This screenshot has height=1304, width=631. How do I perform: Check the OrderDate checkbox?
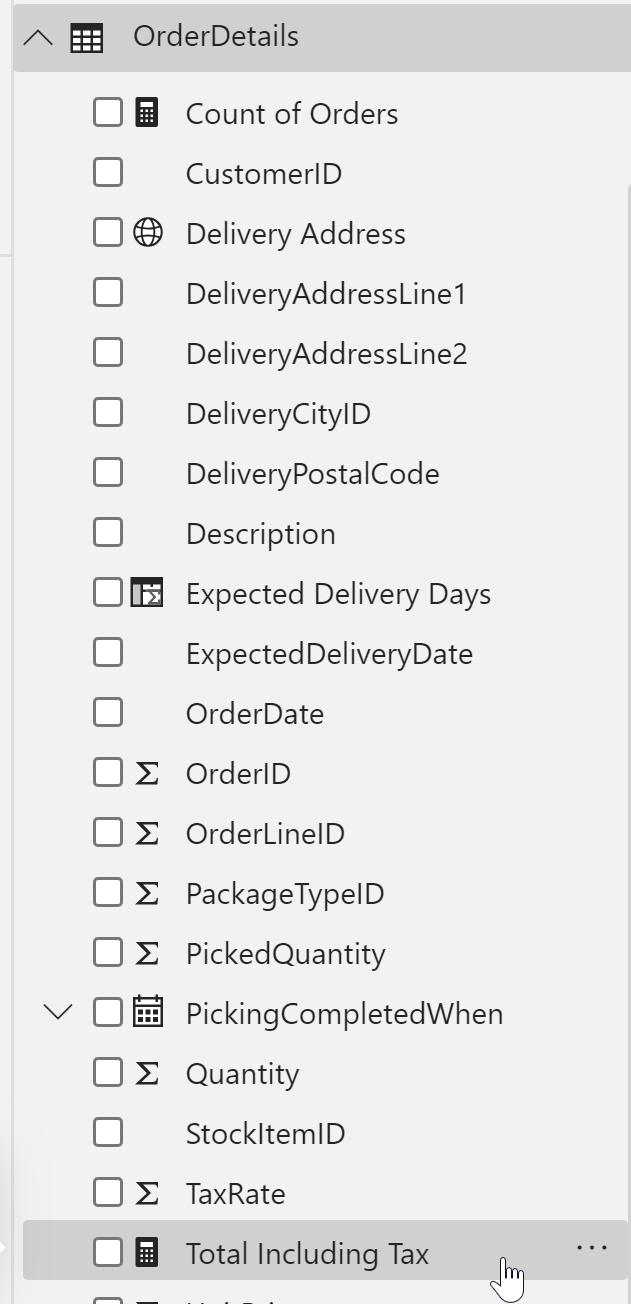tap(108, 712)
